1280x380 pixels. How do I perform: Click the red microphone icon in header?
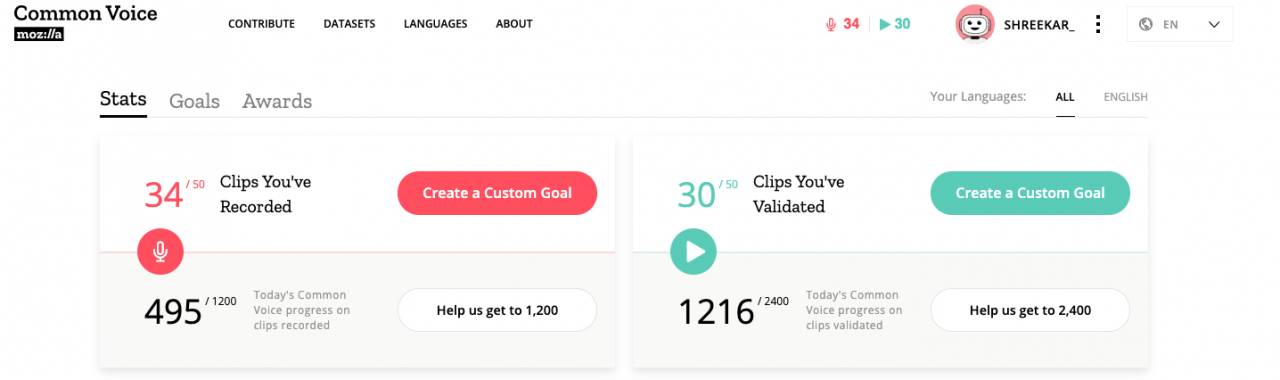coord(830,24)
